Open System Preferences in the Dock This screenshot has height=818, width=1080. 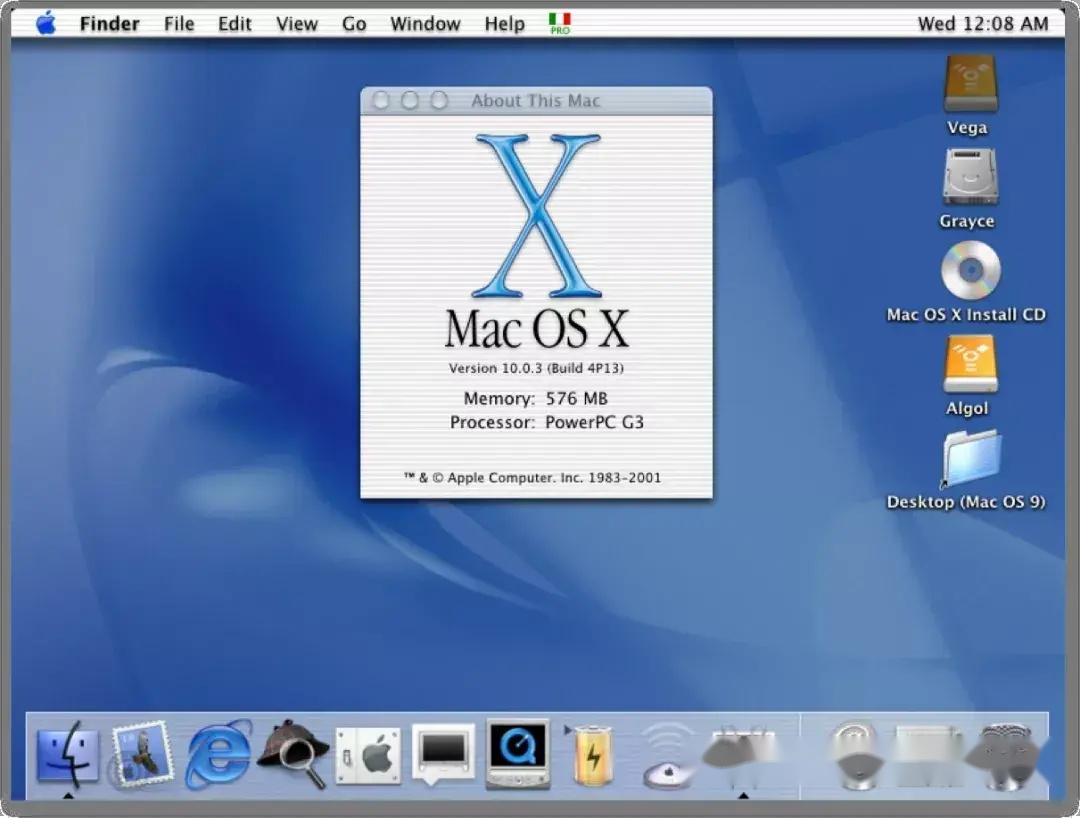coord(368,755)
